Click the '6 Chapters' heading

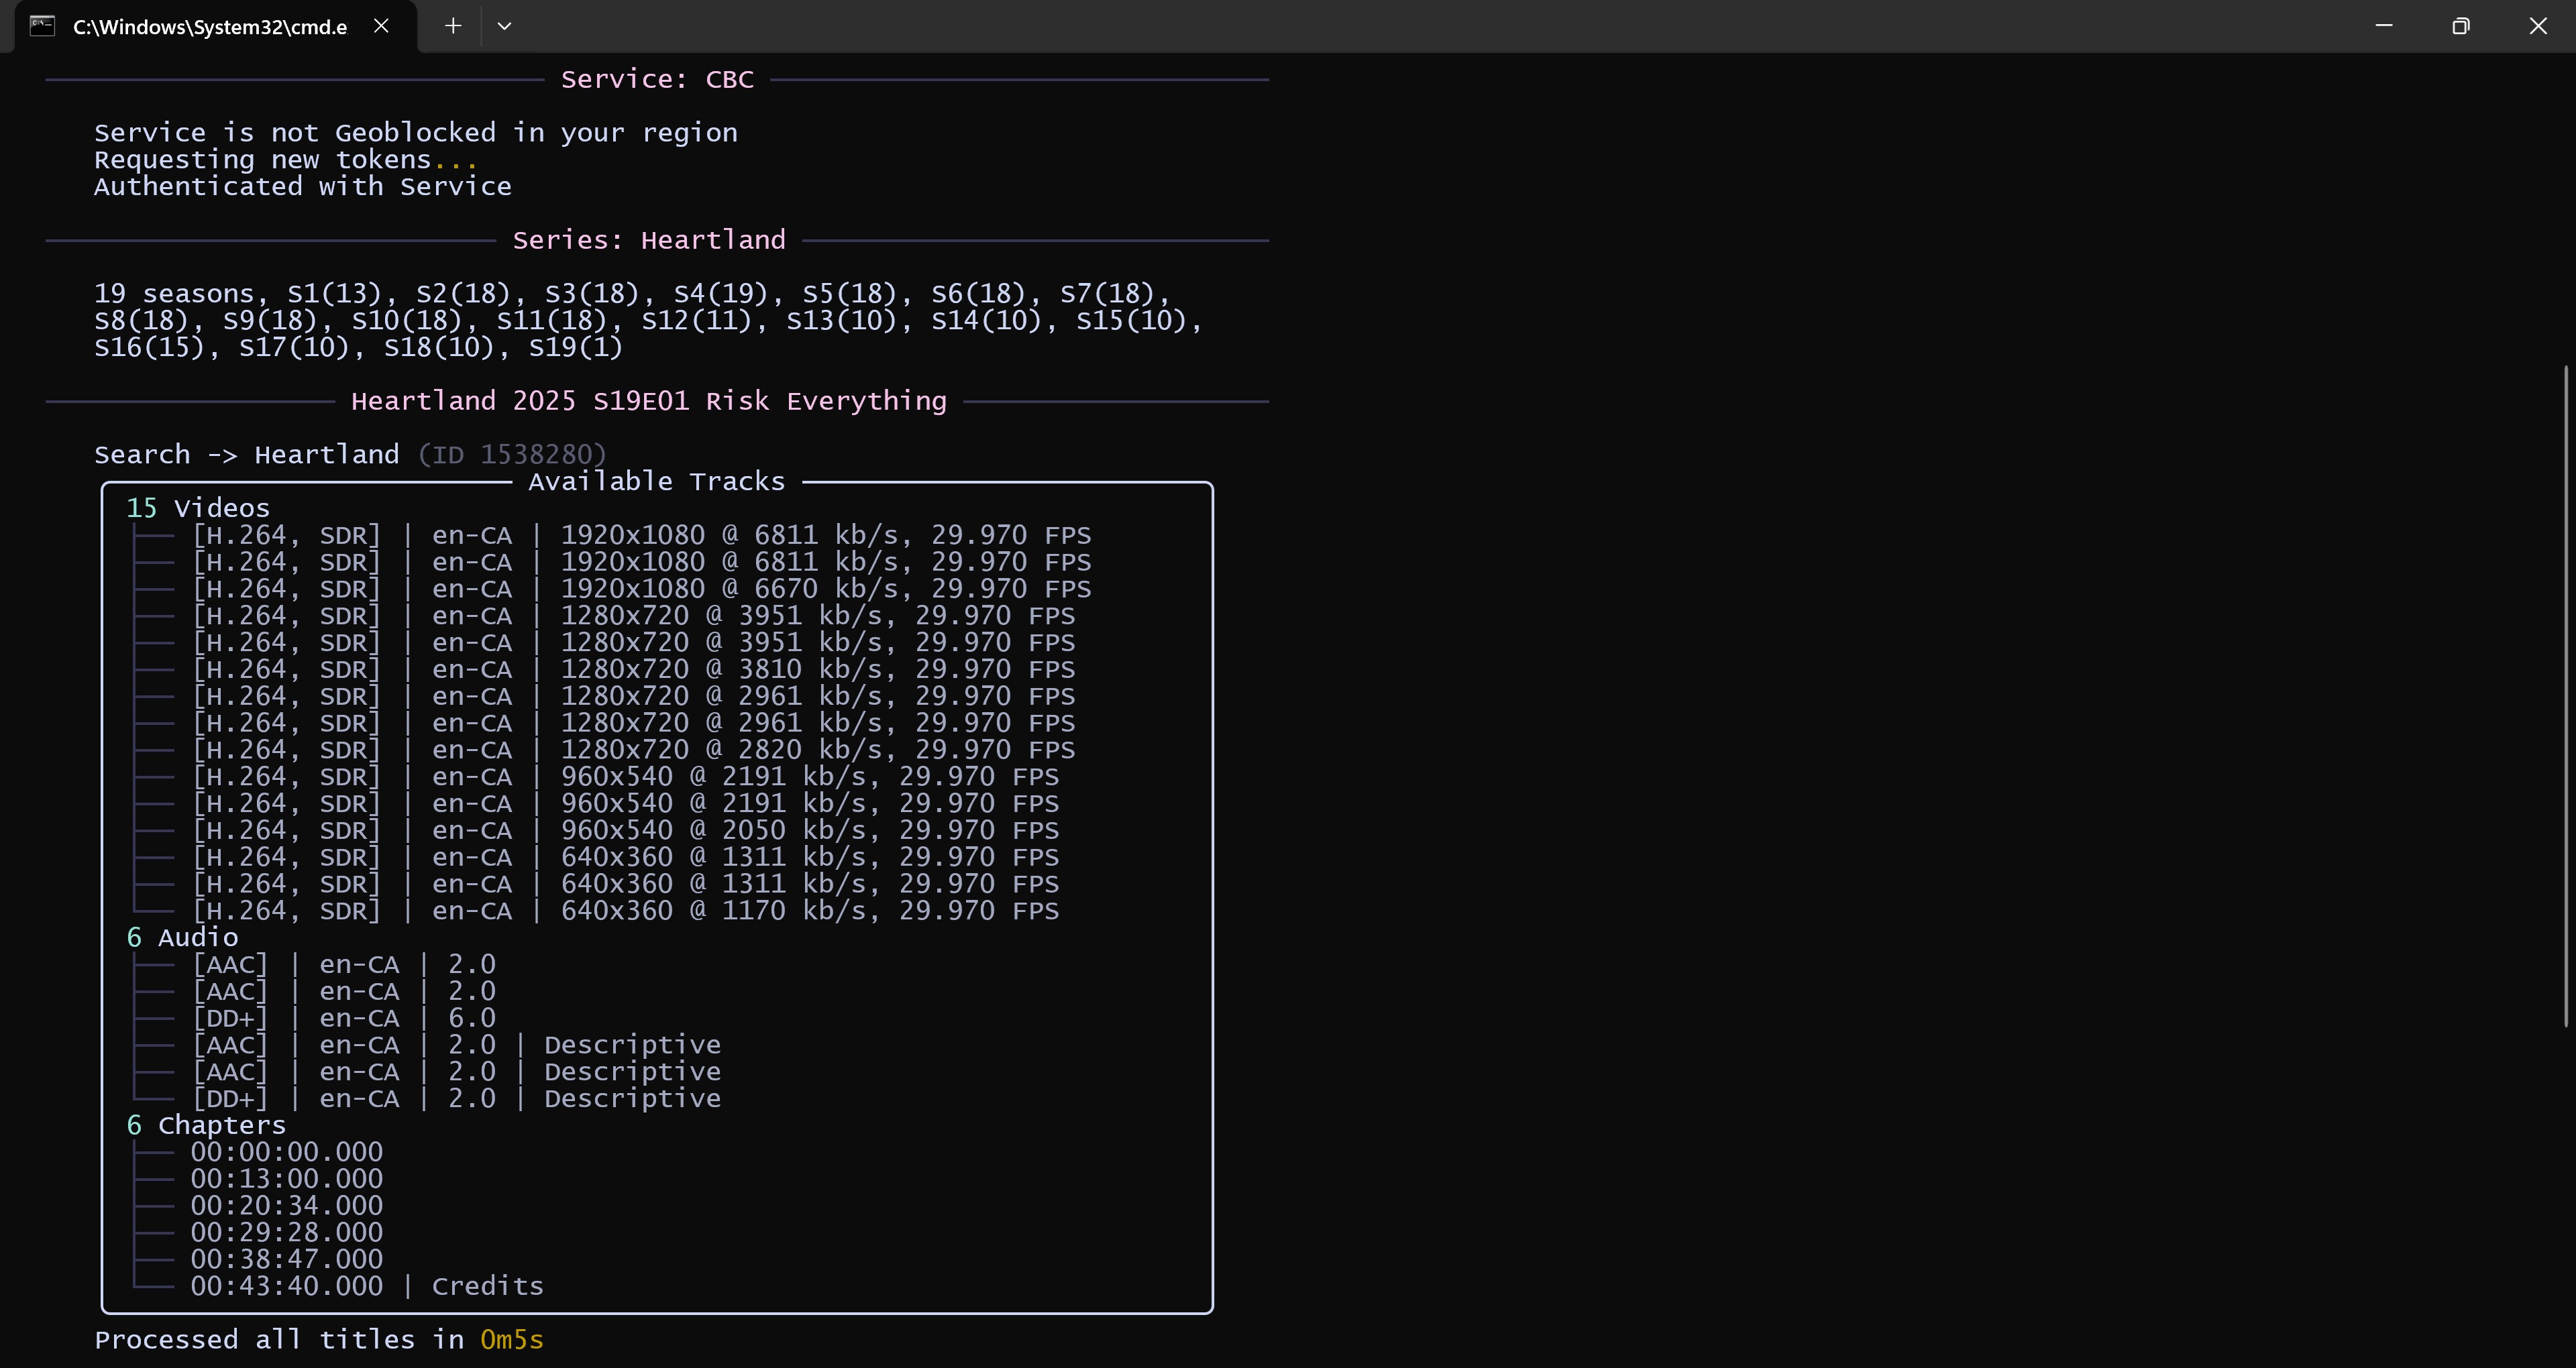206,1125
